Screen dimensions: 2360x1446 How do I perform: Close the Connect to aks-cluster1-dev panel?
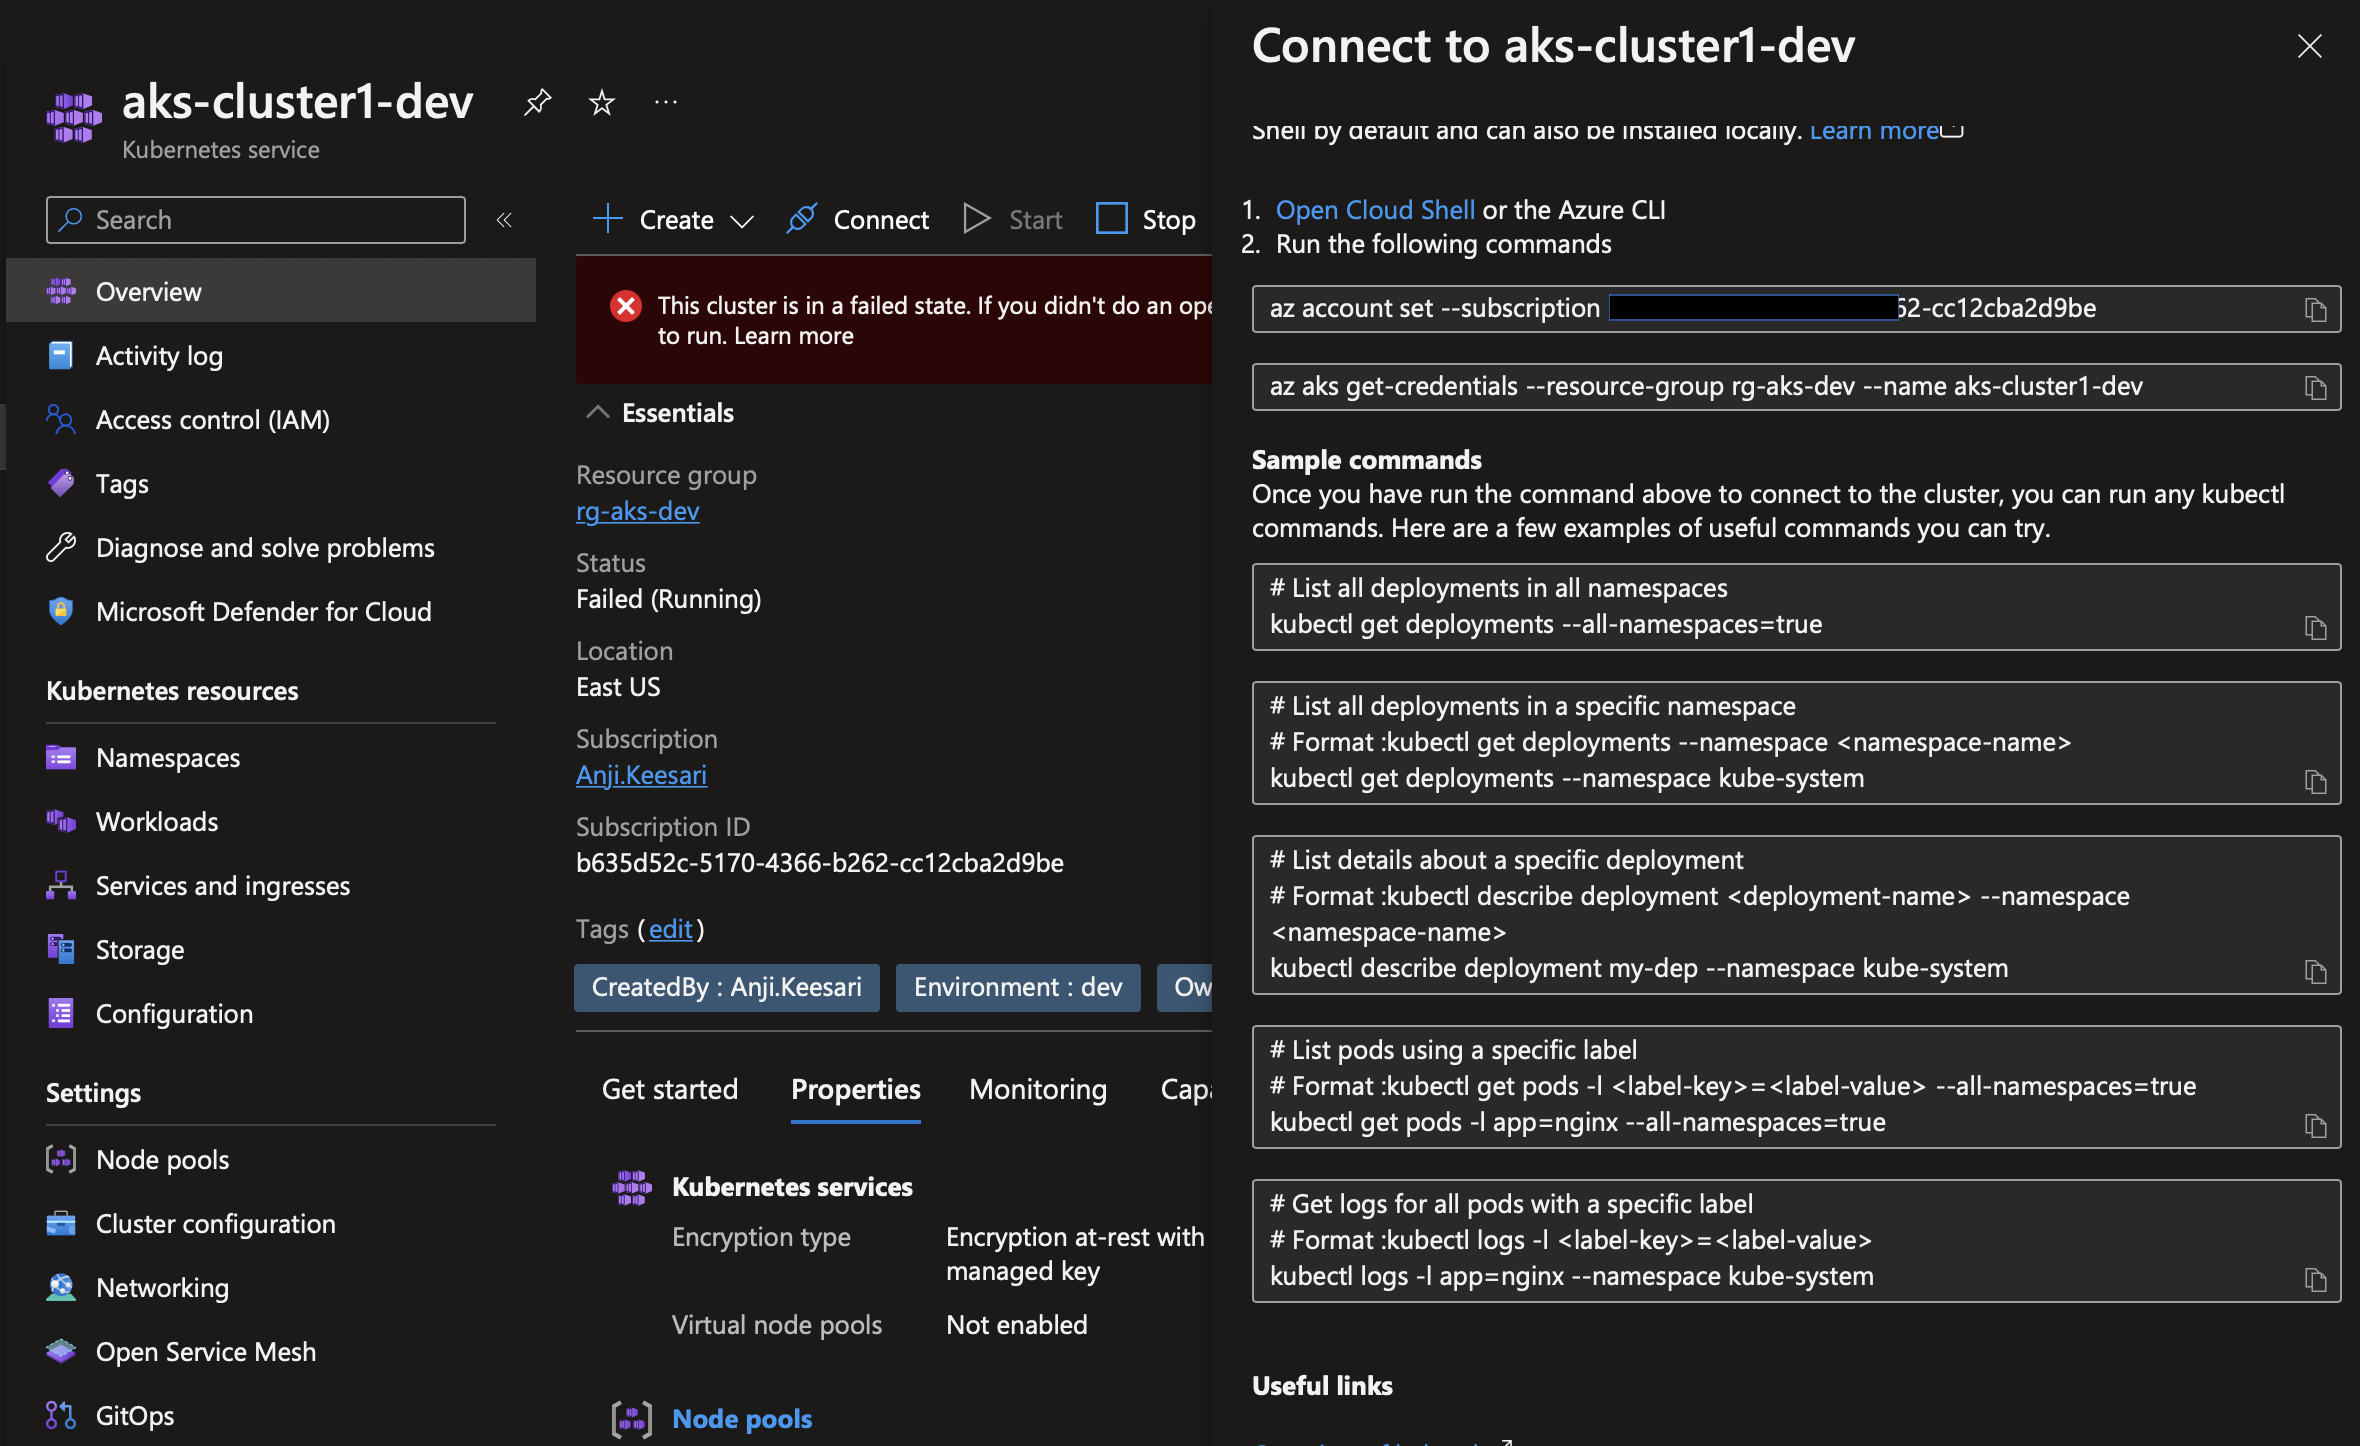(2310, 46)
